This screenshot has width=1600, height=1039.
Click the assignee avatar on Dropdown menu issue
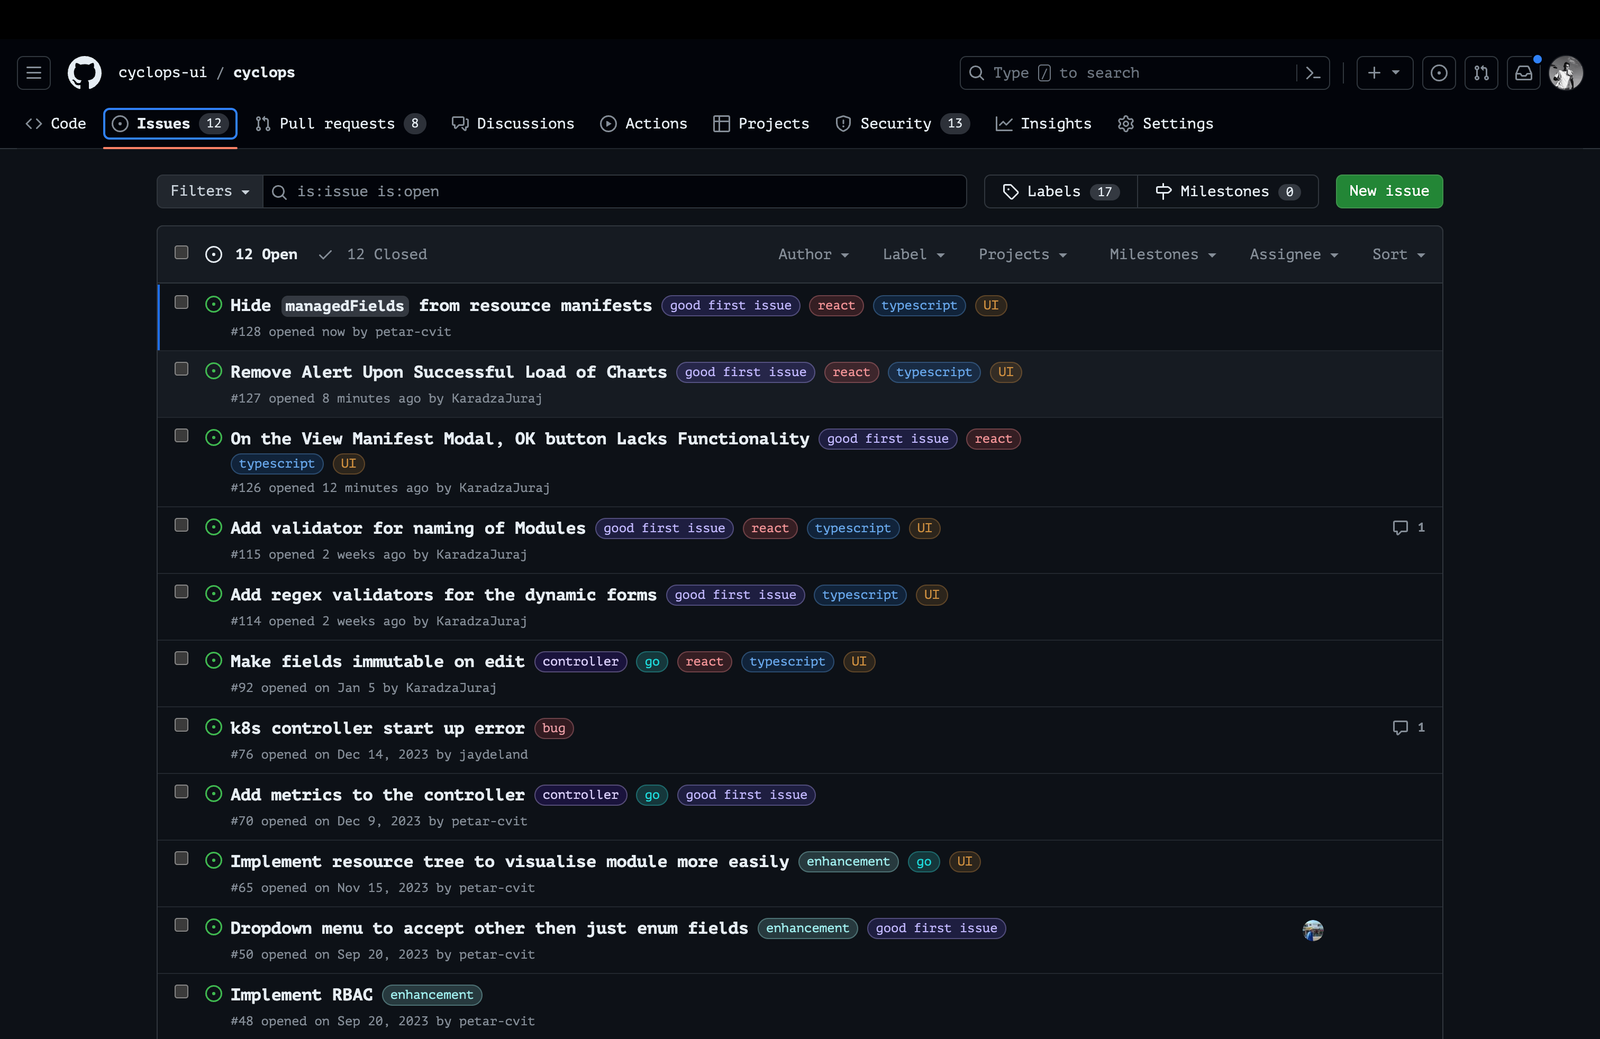coord(1313,931)
